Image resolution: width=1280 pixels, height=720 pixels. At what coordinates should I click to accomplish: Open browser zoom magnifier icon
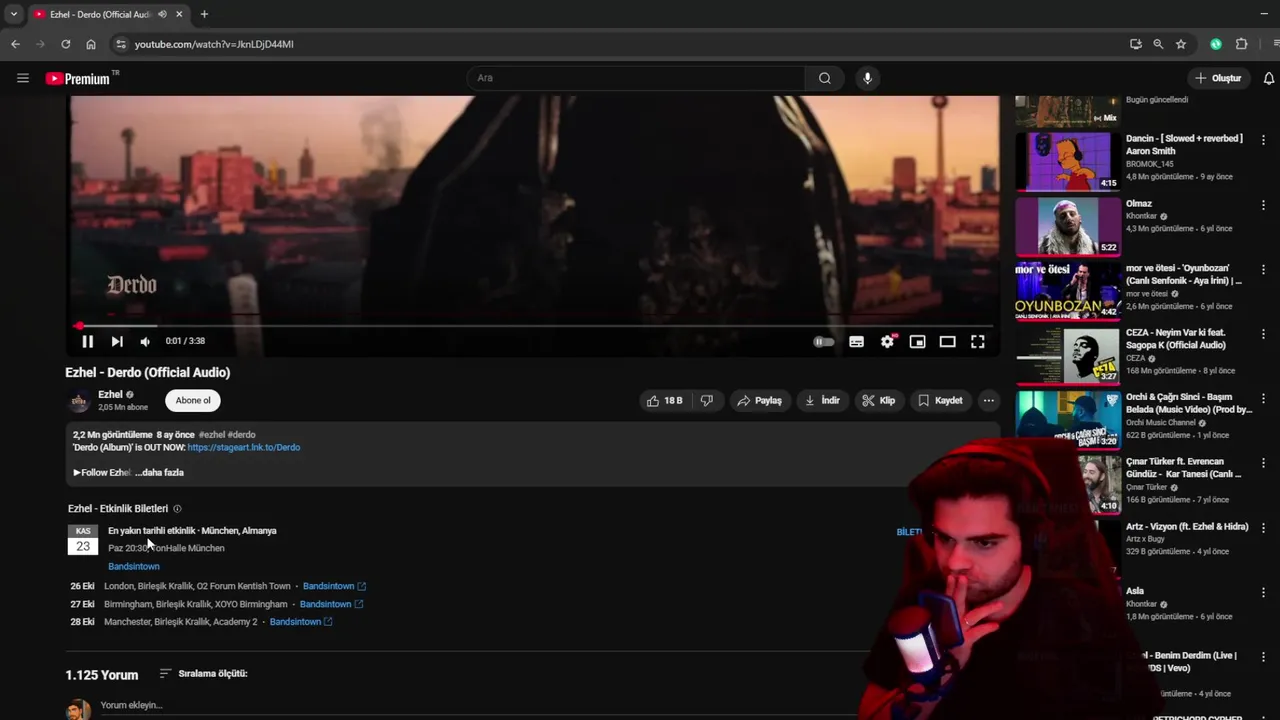1158,44
